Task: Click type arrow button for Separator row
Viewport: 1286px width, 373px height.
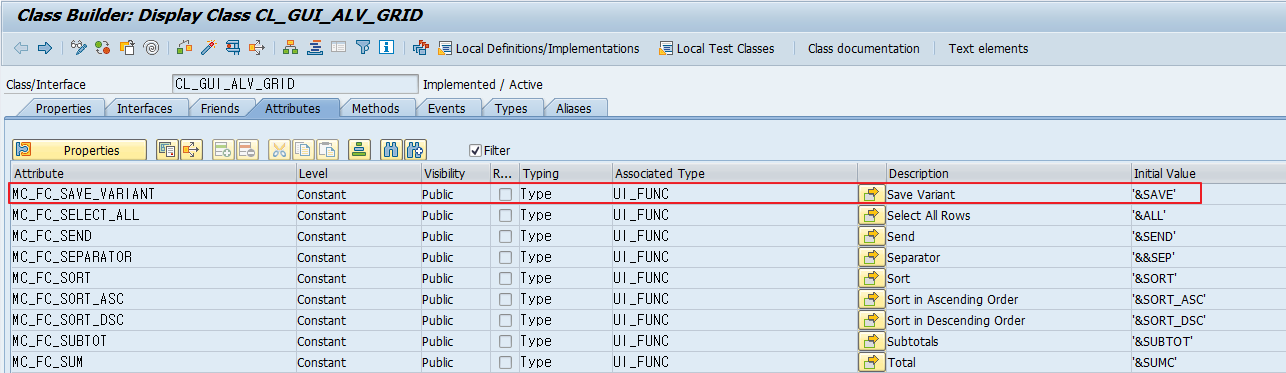Action: pos(871,257)
